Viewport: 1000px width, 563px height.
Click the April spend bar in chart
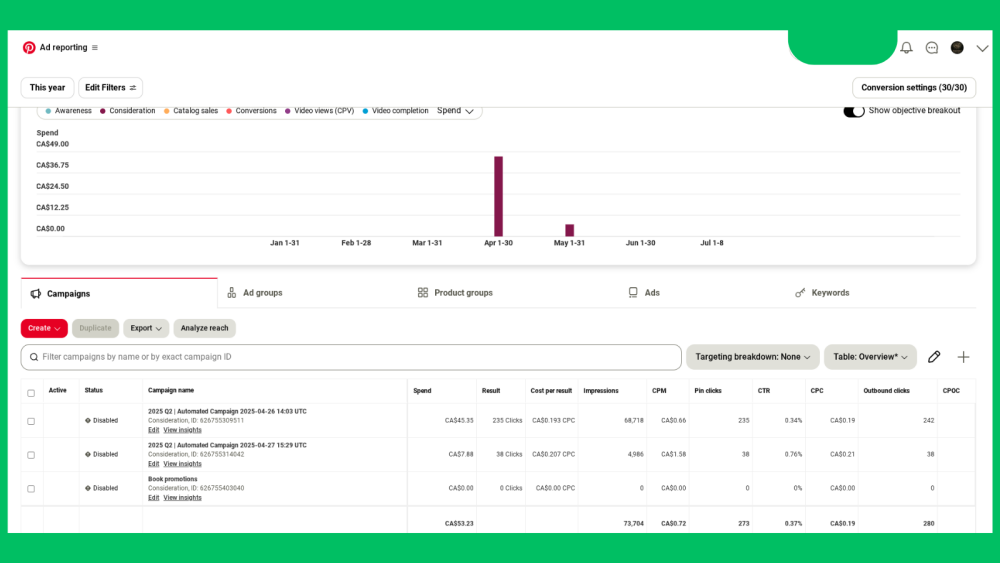[498, 195]
